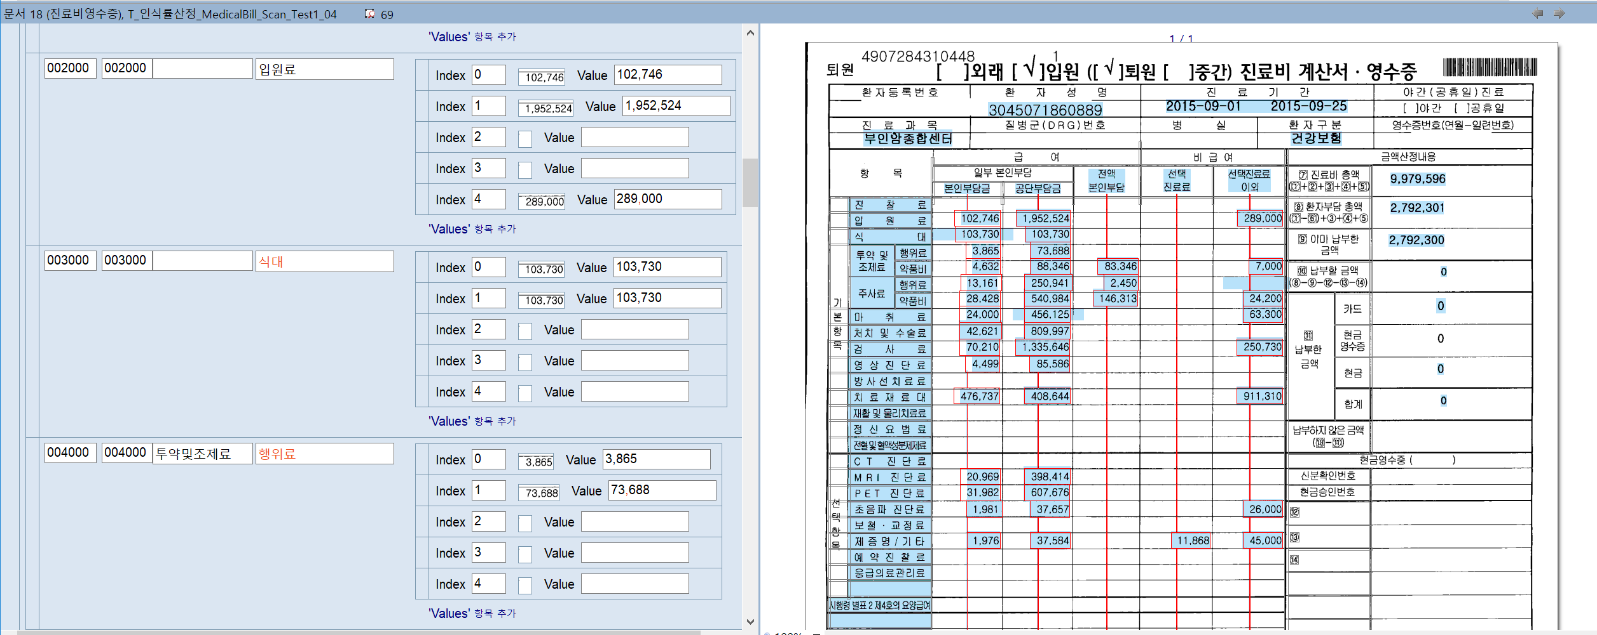Go to the next document with the right arrow
This screenshot has height=635, width=1597.
click(x=1559, y=14)
